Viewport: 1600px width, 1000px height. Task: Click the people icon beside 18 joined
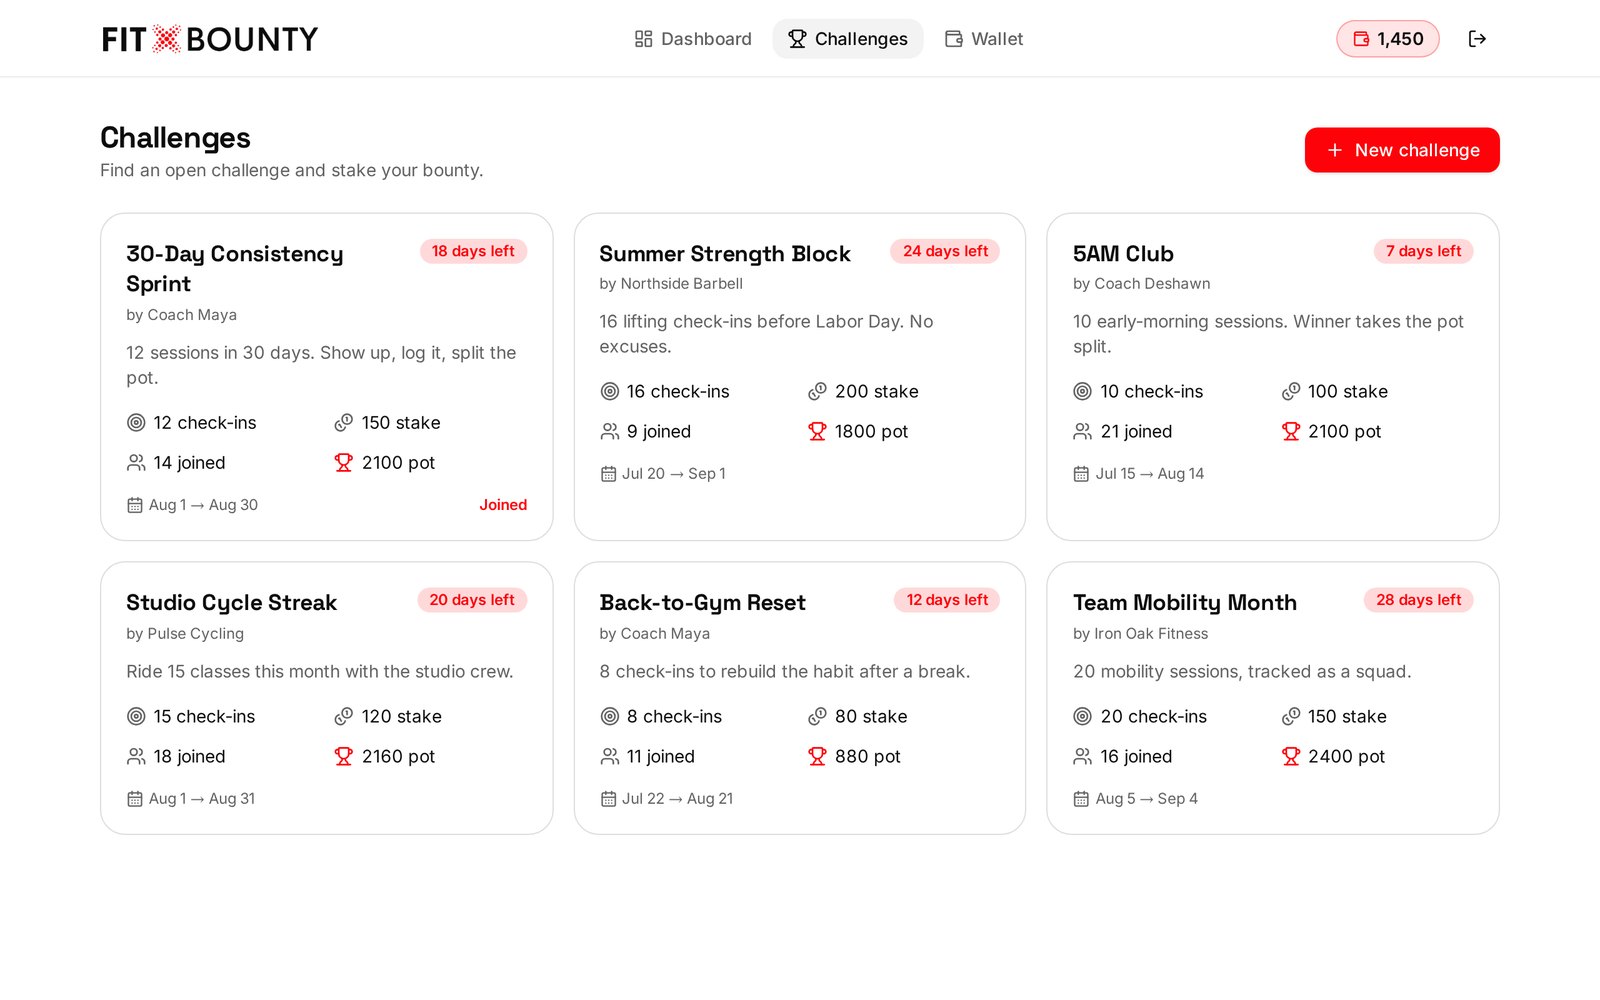point(136,757)
